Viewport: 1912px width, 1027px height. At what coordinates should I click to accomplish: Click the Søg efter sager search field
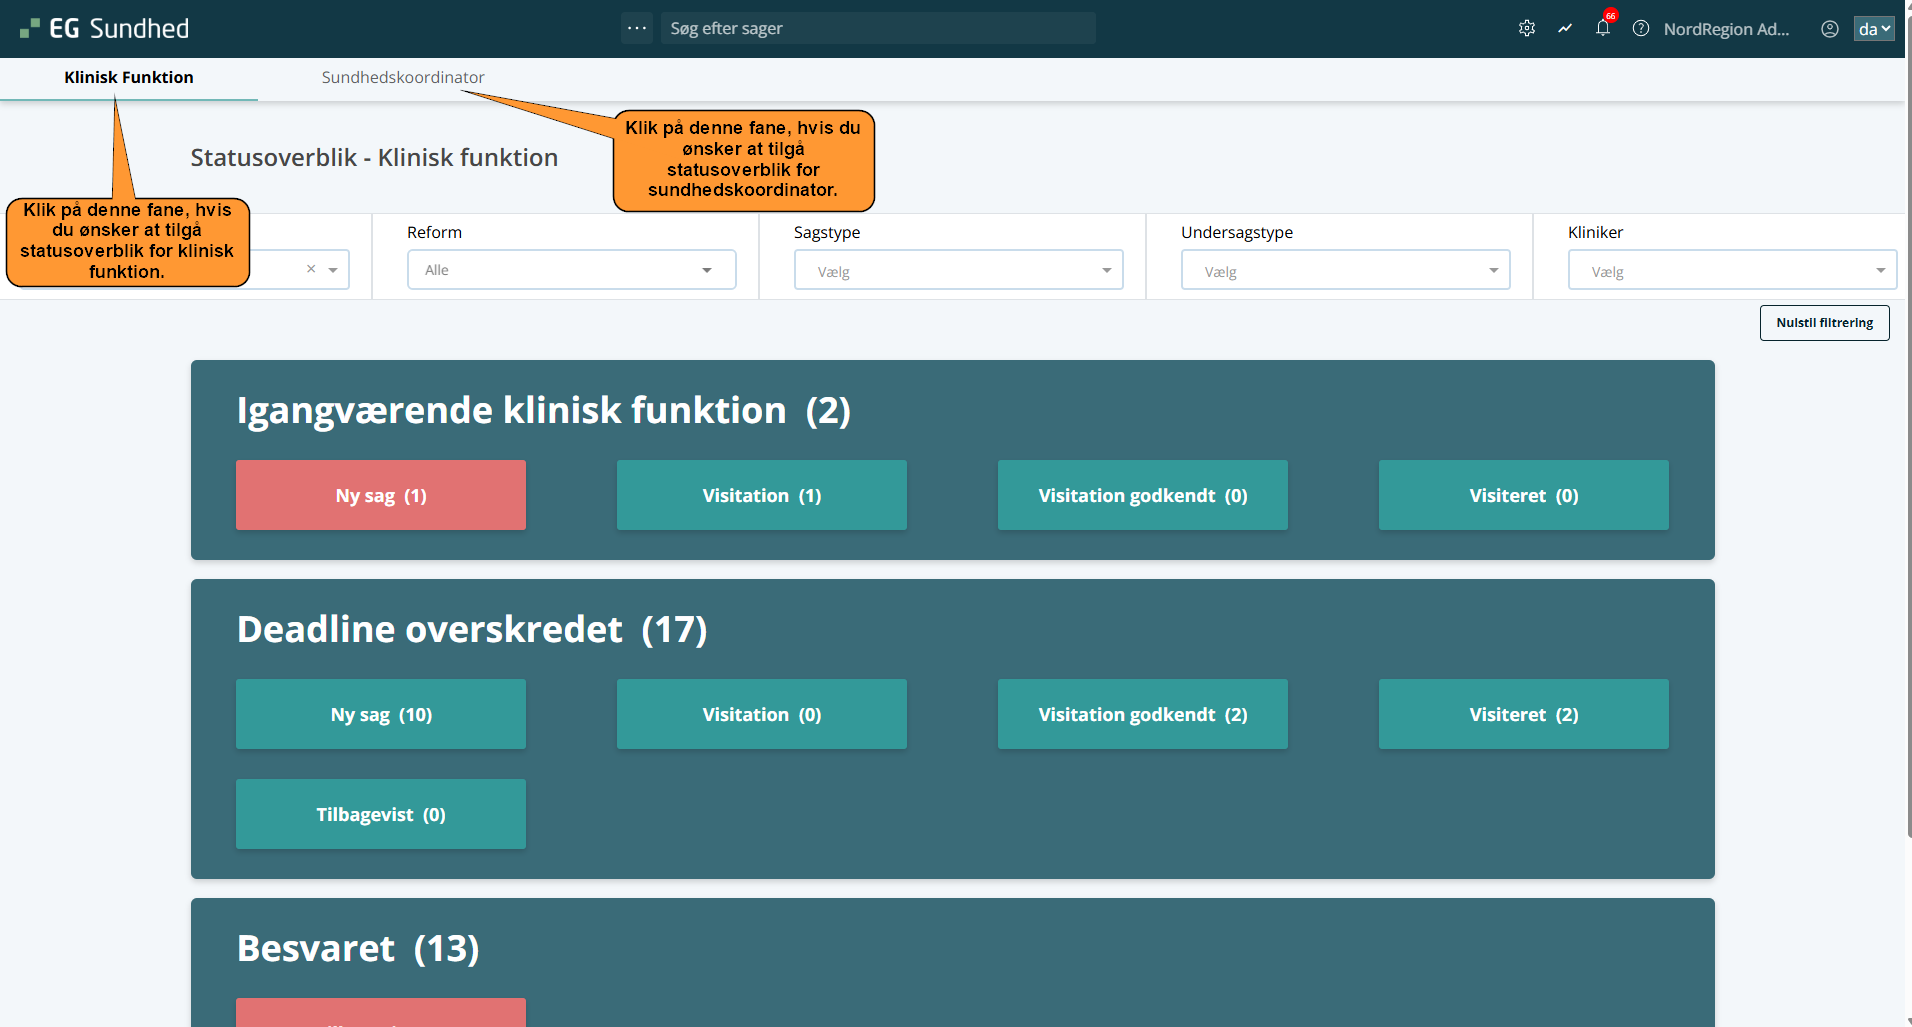(877, 28)
